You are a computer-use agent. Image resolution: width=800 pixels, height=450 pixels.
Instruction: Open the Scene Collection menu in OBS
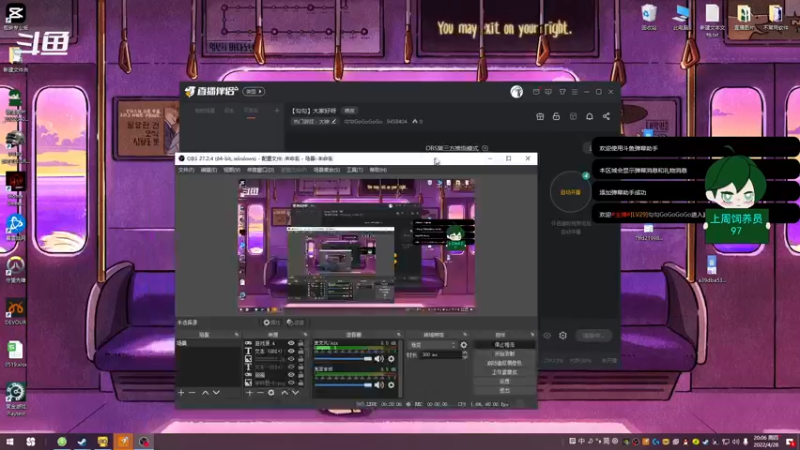pyautogui.click(x=327, y=170)
